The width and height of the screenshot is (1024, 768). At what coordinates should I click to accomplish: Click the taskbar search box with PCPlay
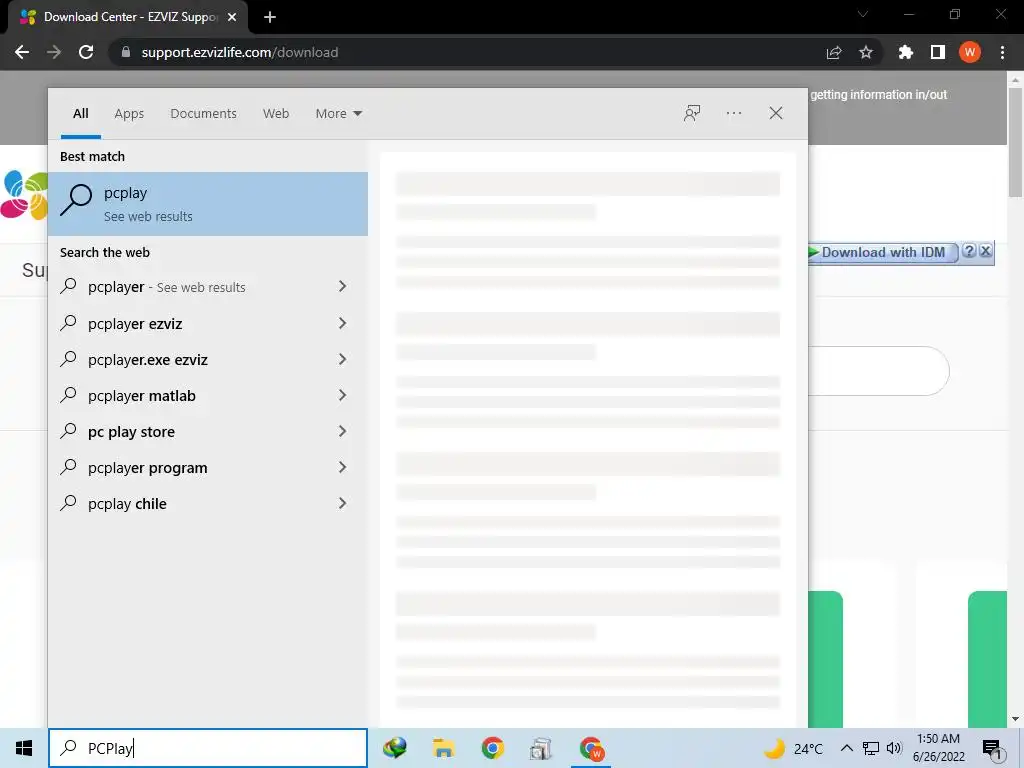pyautogui.click(x=208, y=748)
